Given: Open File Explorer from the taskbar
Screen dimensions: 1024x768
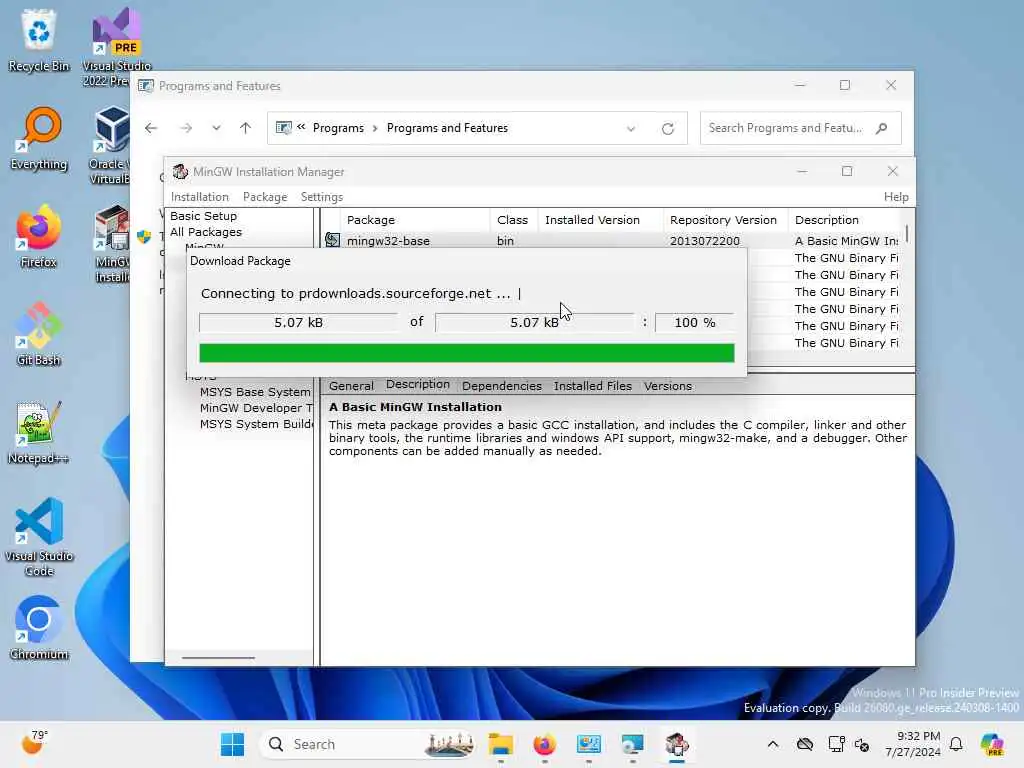Looking at the screenshot, I should (x=501, y=744).
